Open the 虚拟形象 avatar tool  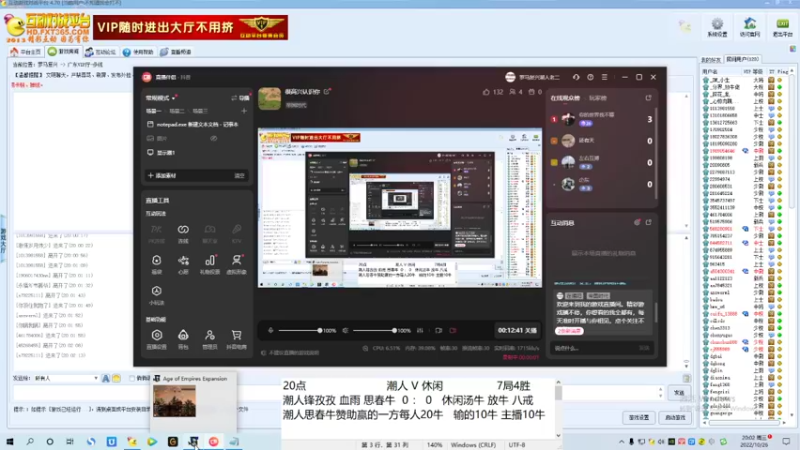(x=236, y=261)
